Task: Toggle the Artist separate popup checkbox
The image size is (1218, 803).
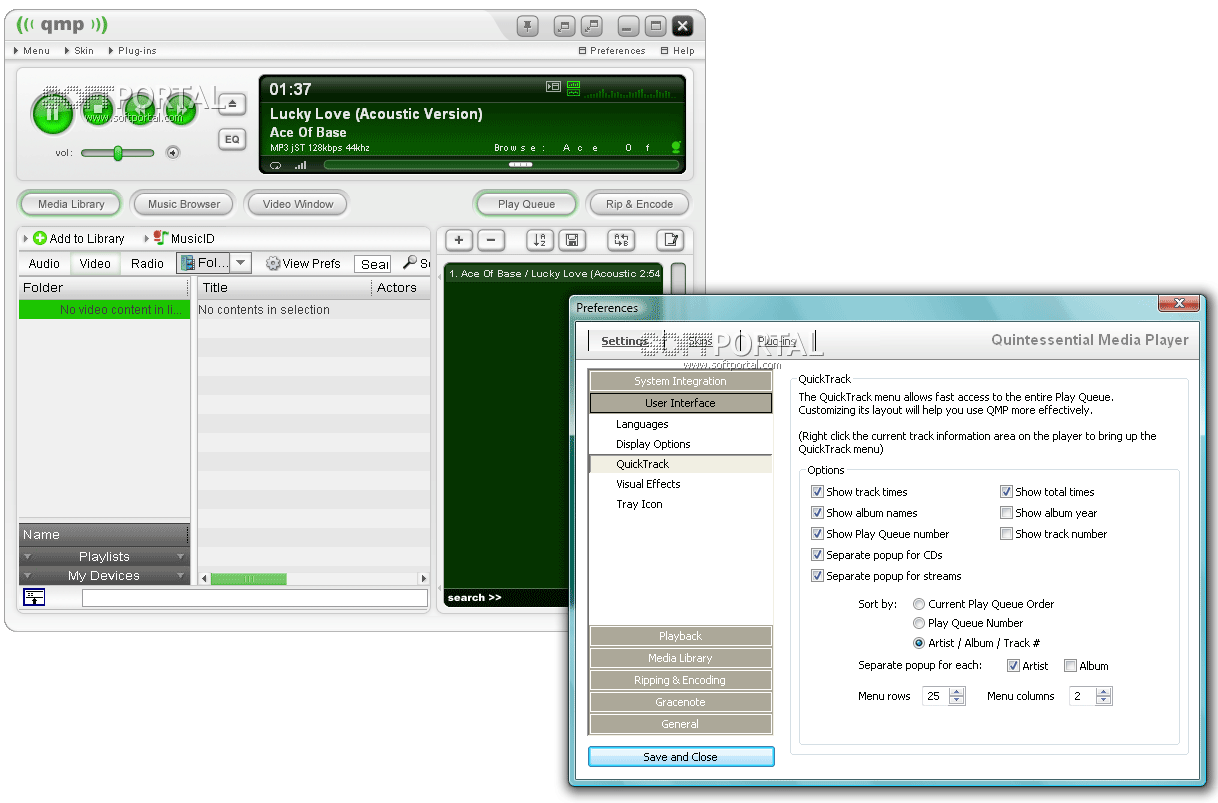Action: tap(1013, 666)
